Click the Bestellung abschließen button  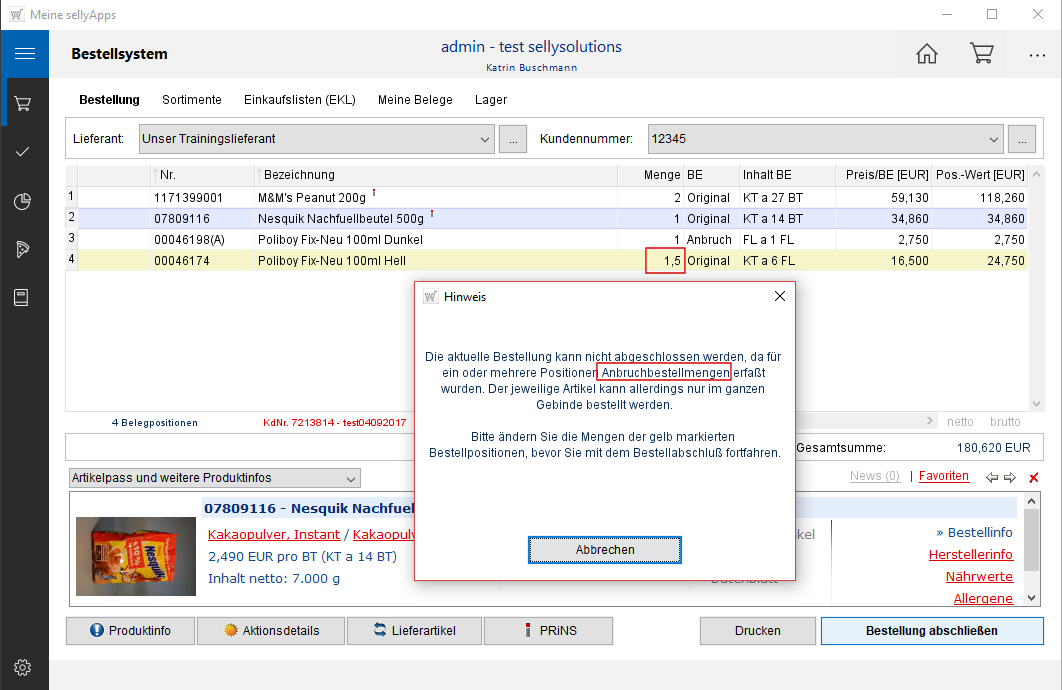[x=931, y=631]
